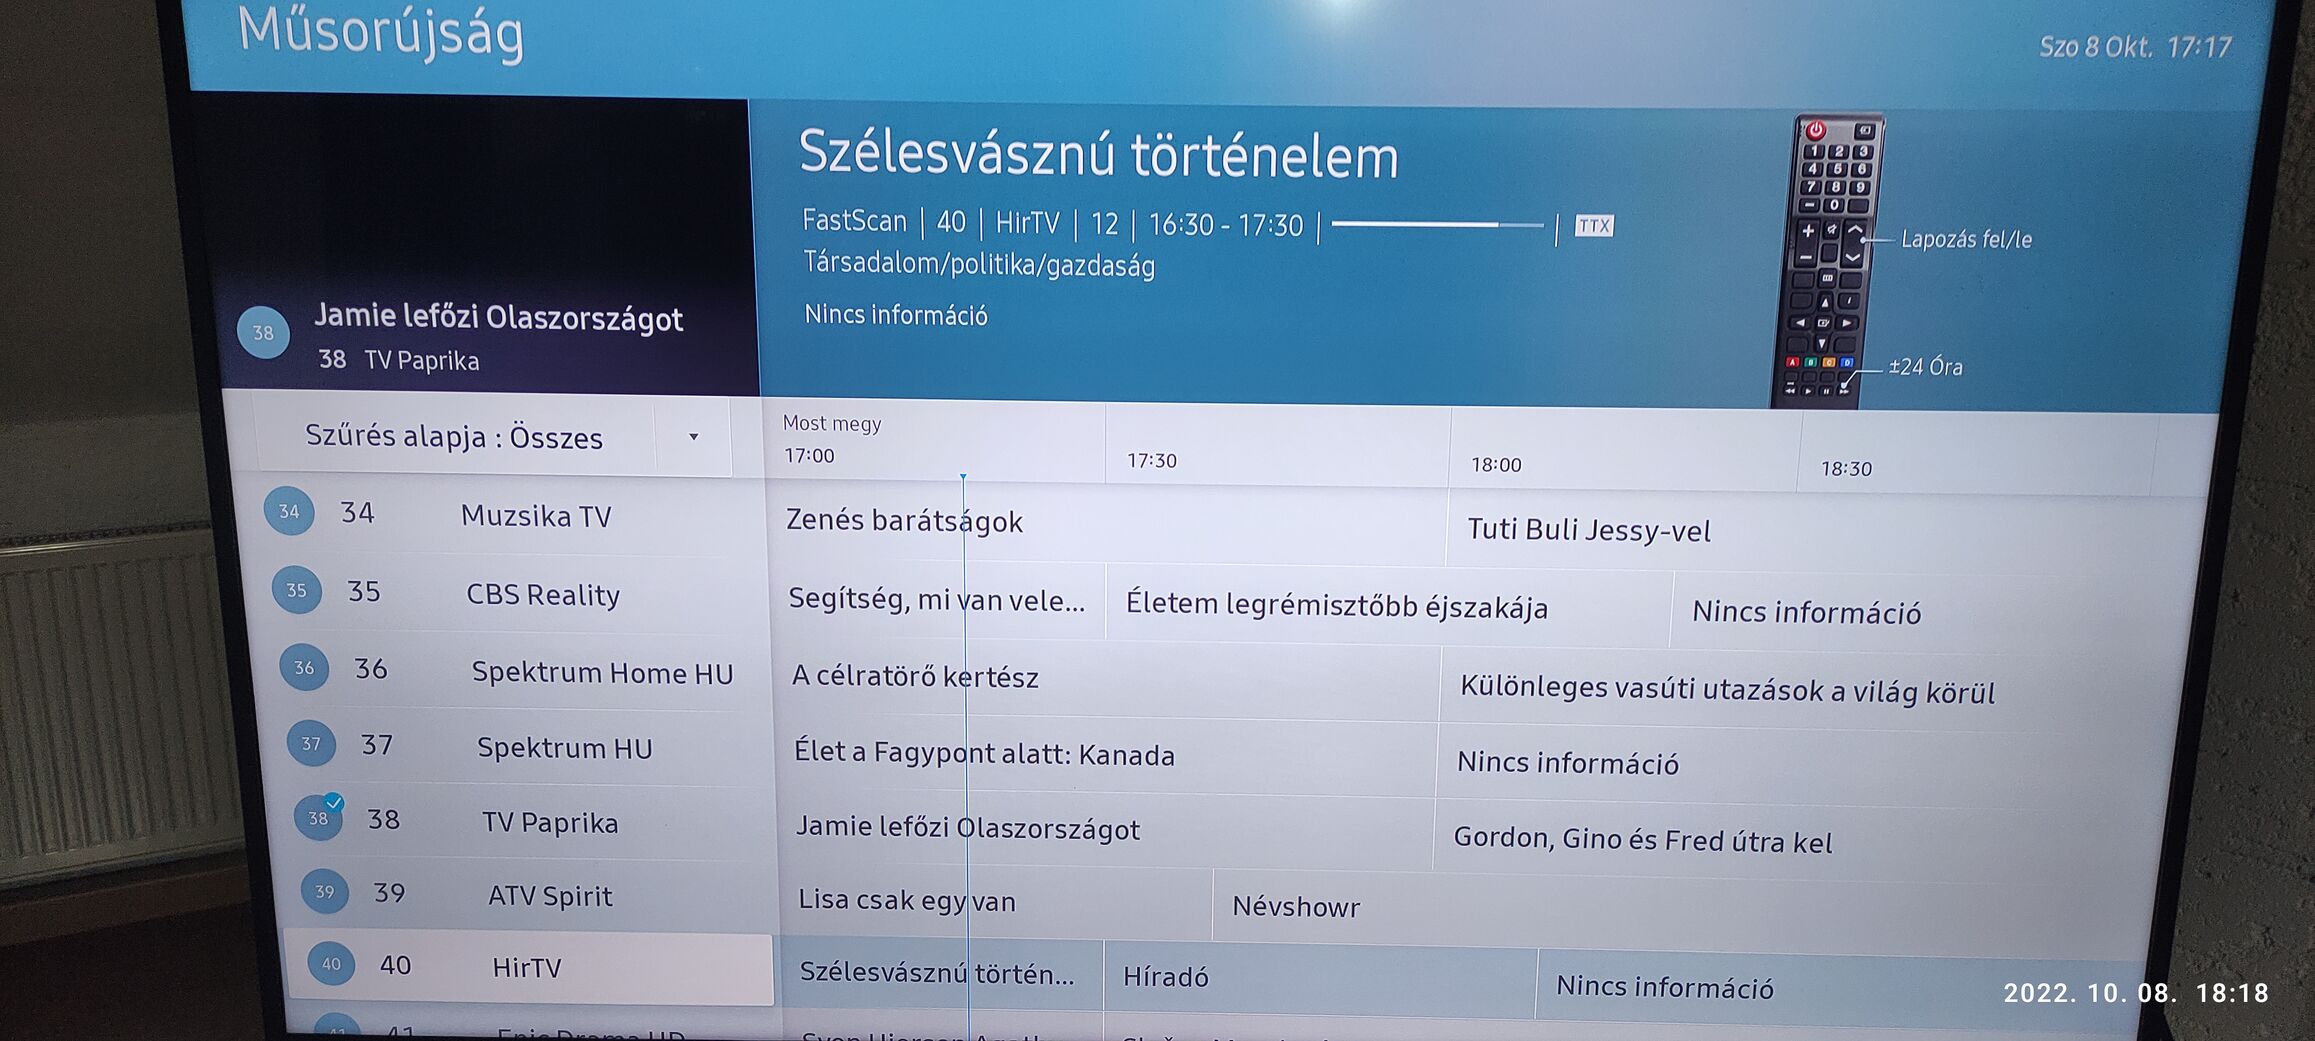Select the round 39 badge for ATV Spirit
This screenshot has width=2315, height=1041.
pos(325,891)
